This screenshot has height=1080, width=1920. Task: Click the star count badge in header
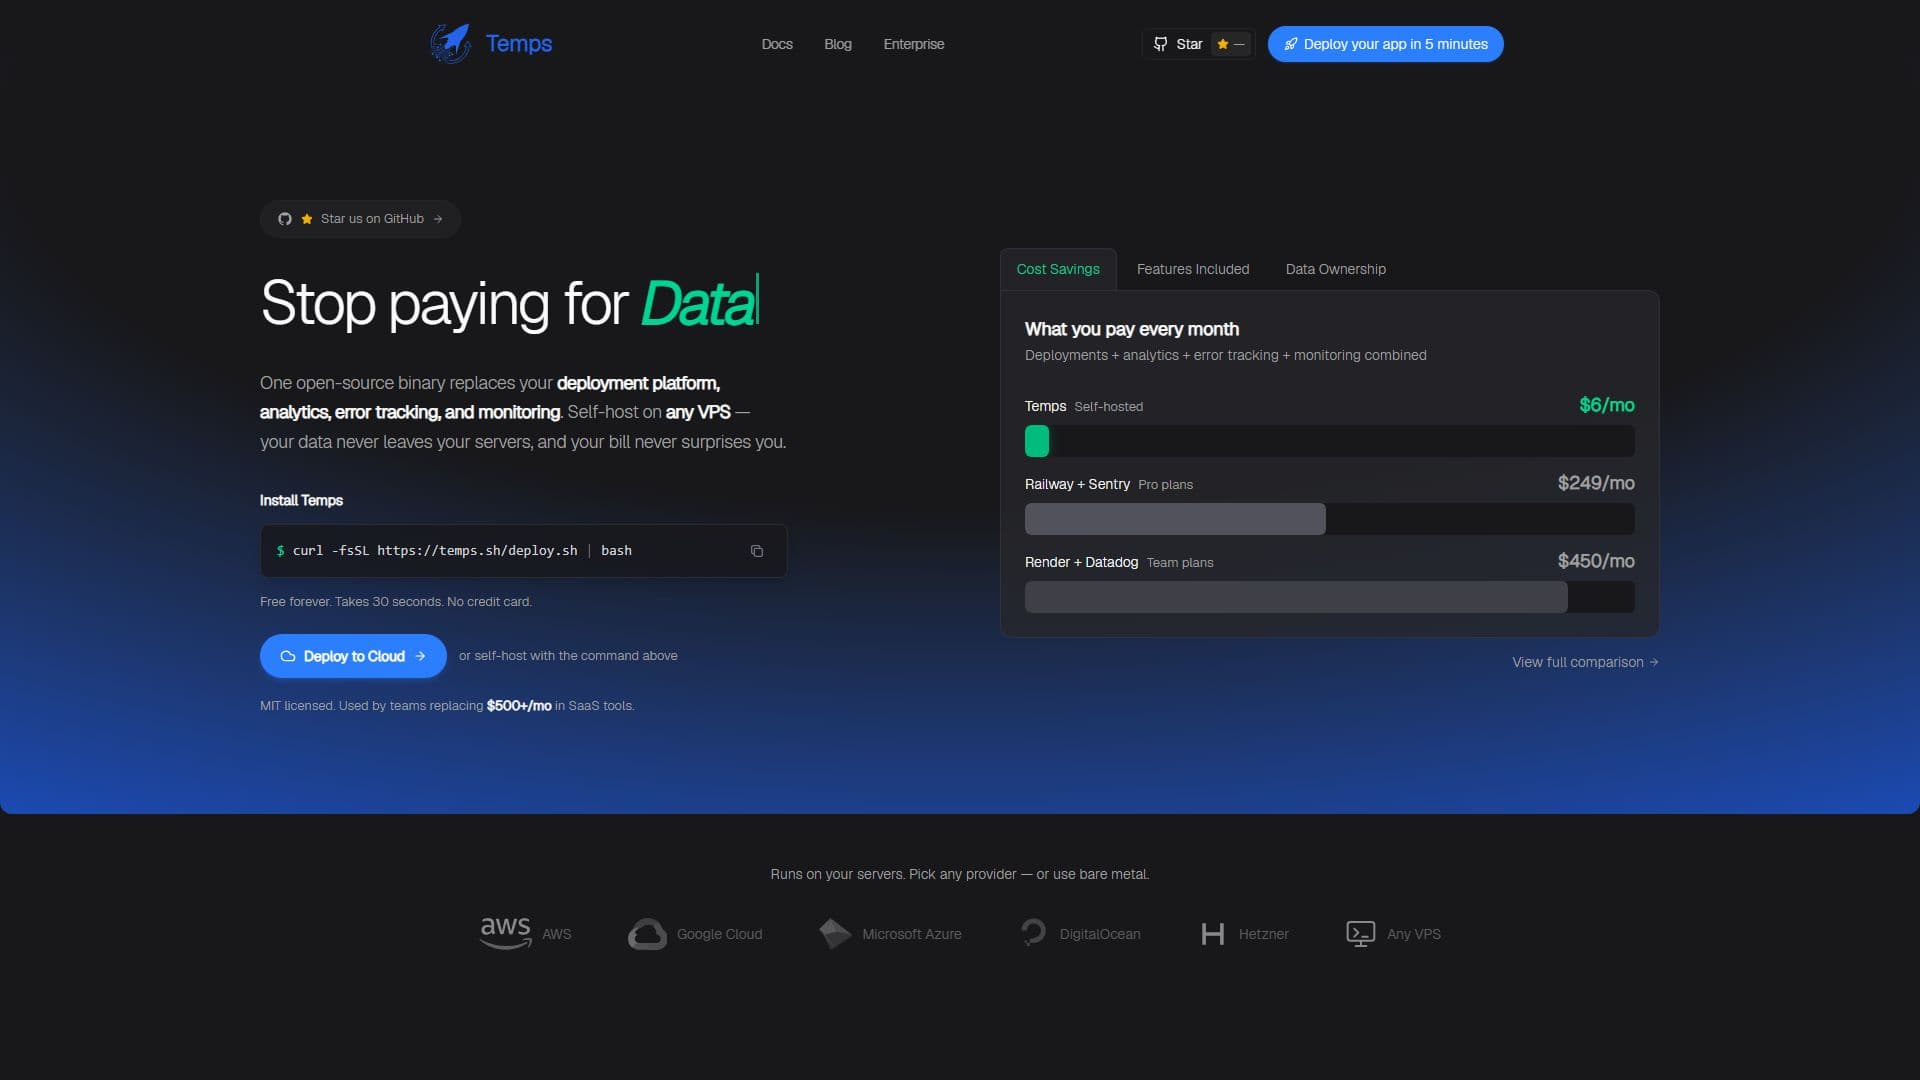coord(1231,44)
